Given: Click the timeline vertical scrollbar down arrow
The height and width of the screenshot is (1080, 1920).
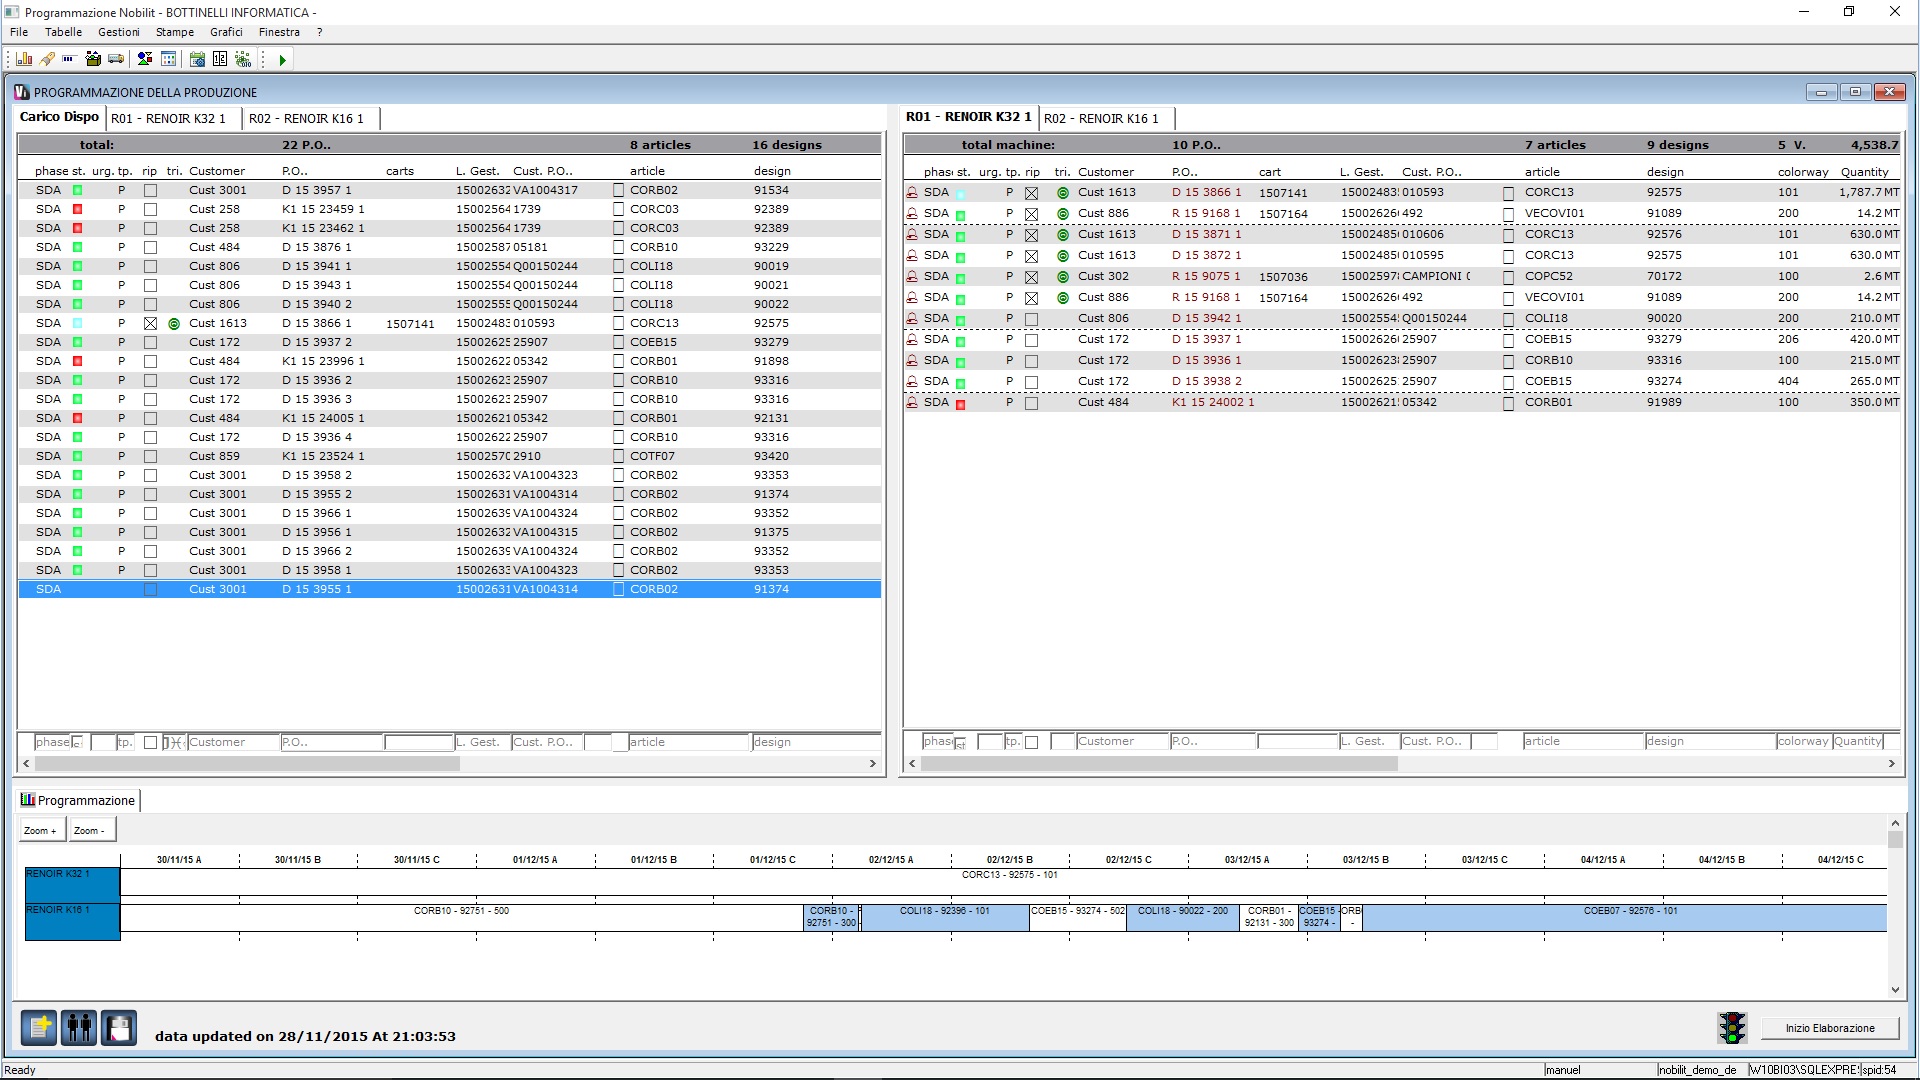Looking at the screenshot, I should click(1895, 990).
